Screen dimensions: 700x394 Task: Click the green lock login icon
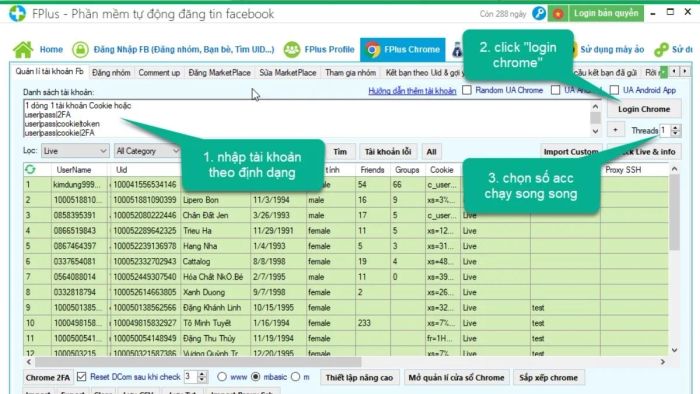[80, 50]
